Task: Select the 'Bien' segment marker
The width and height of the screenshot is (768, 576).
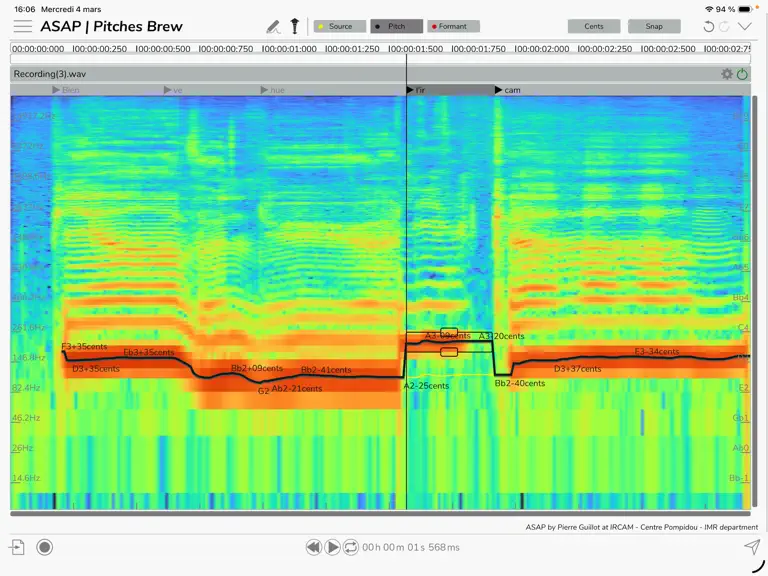Action: coord(66,90)
